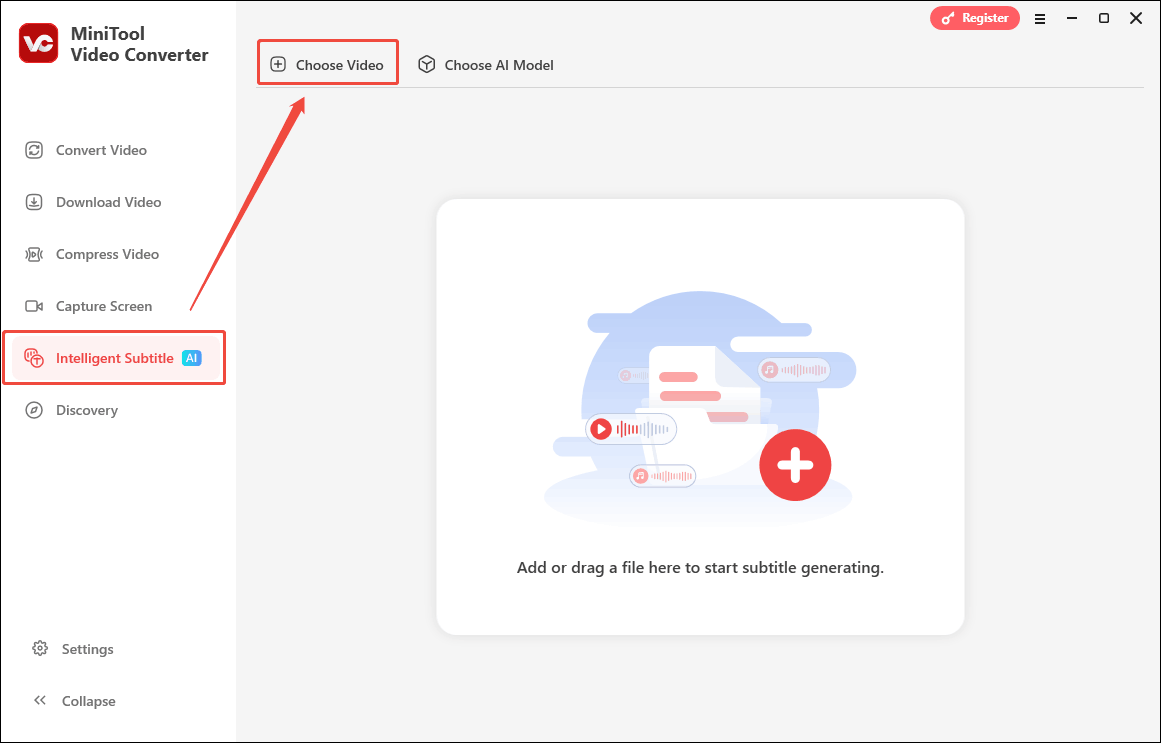Viewport: 1161px width, 743px height.
Task: Select the Convert Video sidebar icon
Action: tap(34, 149)
